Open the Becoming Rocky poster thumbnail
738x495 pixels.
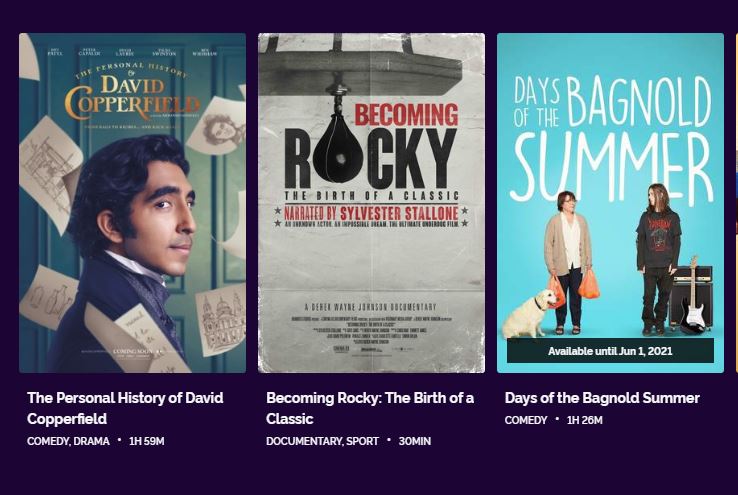click(x=371, y=203)
